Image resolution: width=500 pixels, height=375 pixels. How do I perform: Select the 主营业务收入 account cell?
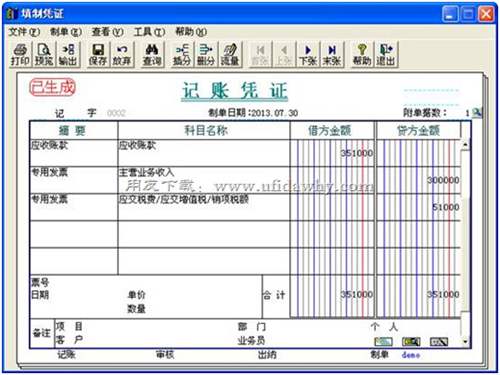204,180
